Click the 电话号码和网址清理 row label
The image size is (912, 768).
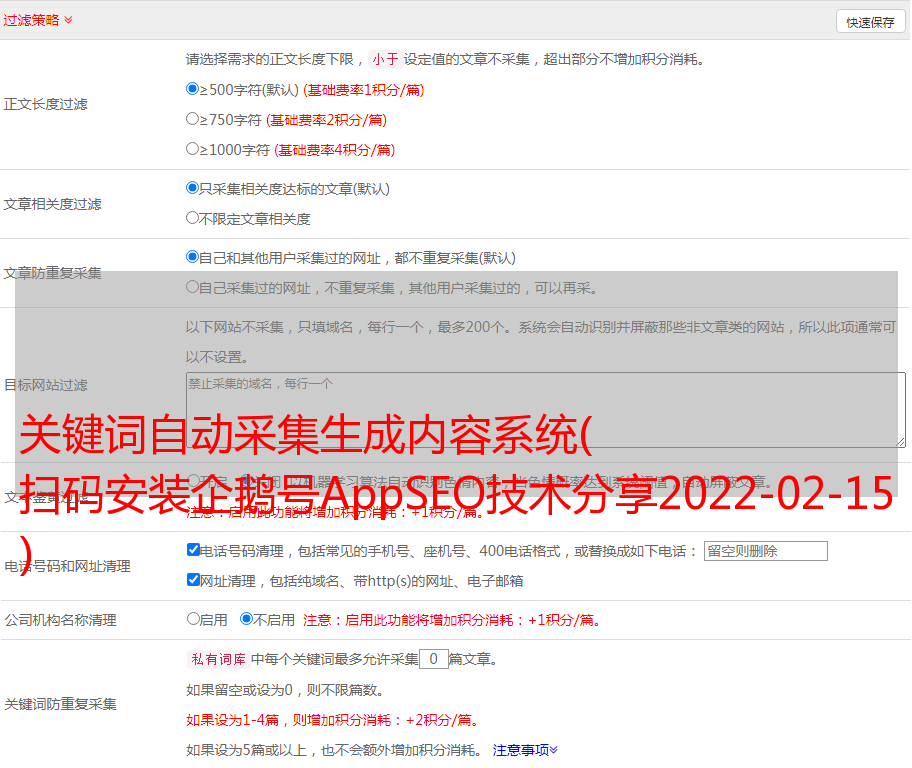pos(67,566)
